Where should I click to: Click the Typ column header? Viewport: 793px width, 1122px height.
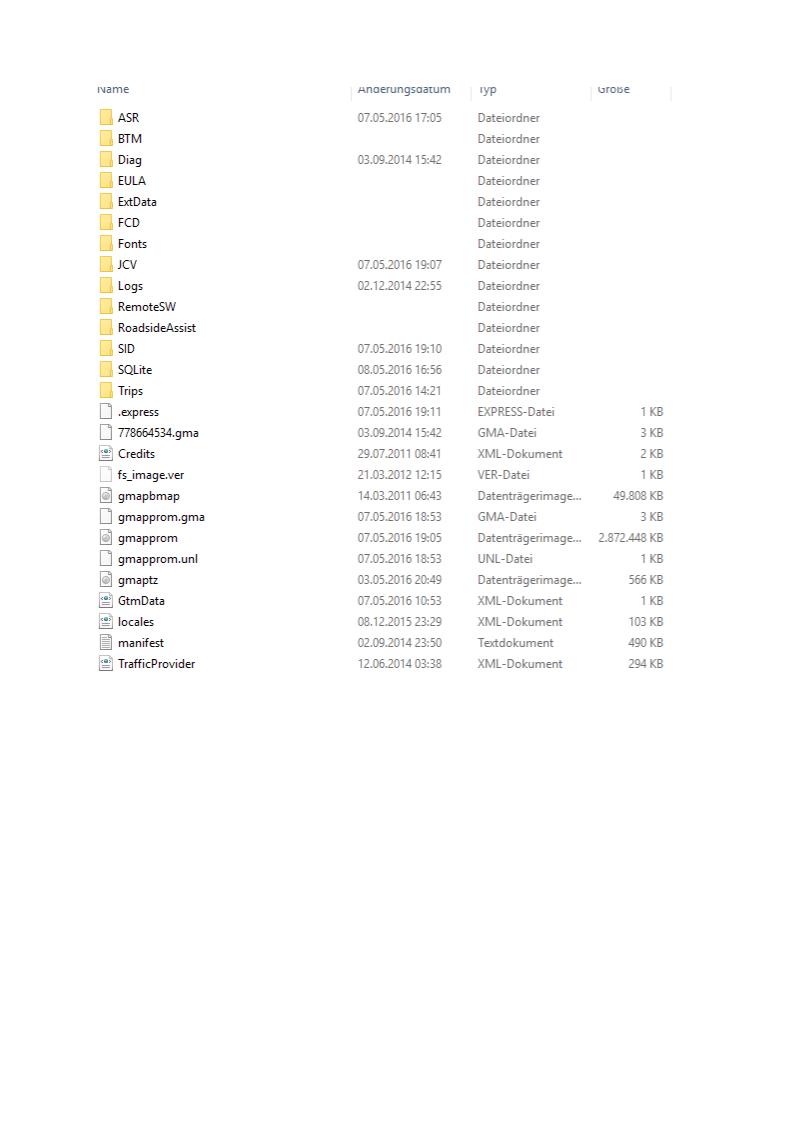click(x=487, y=89)
